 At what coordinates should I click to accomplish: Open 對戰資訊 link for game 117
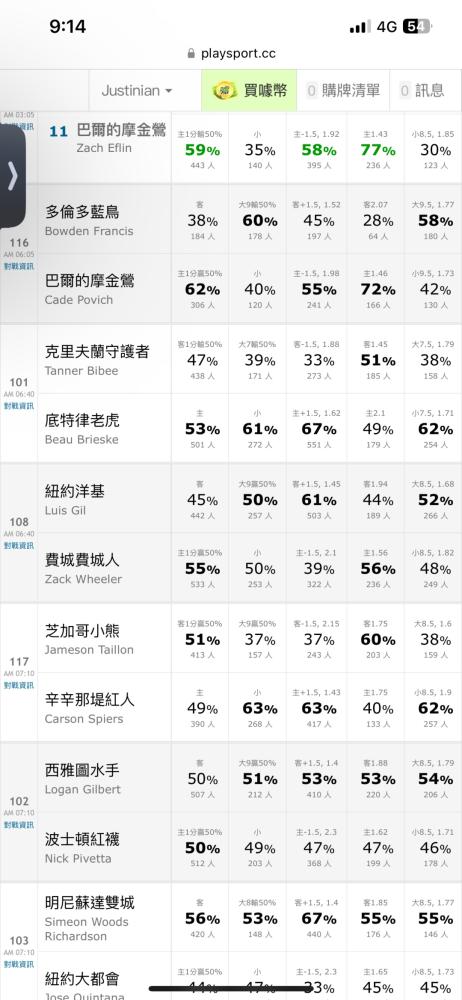pyautogui.click(x=19, y=686)
